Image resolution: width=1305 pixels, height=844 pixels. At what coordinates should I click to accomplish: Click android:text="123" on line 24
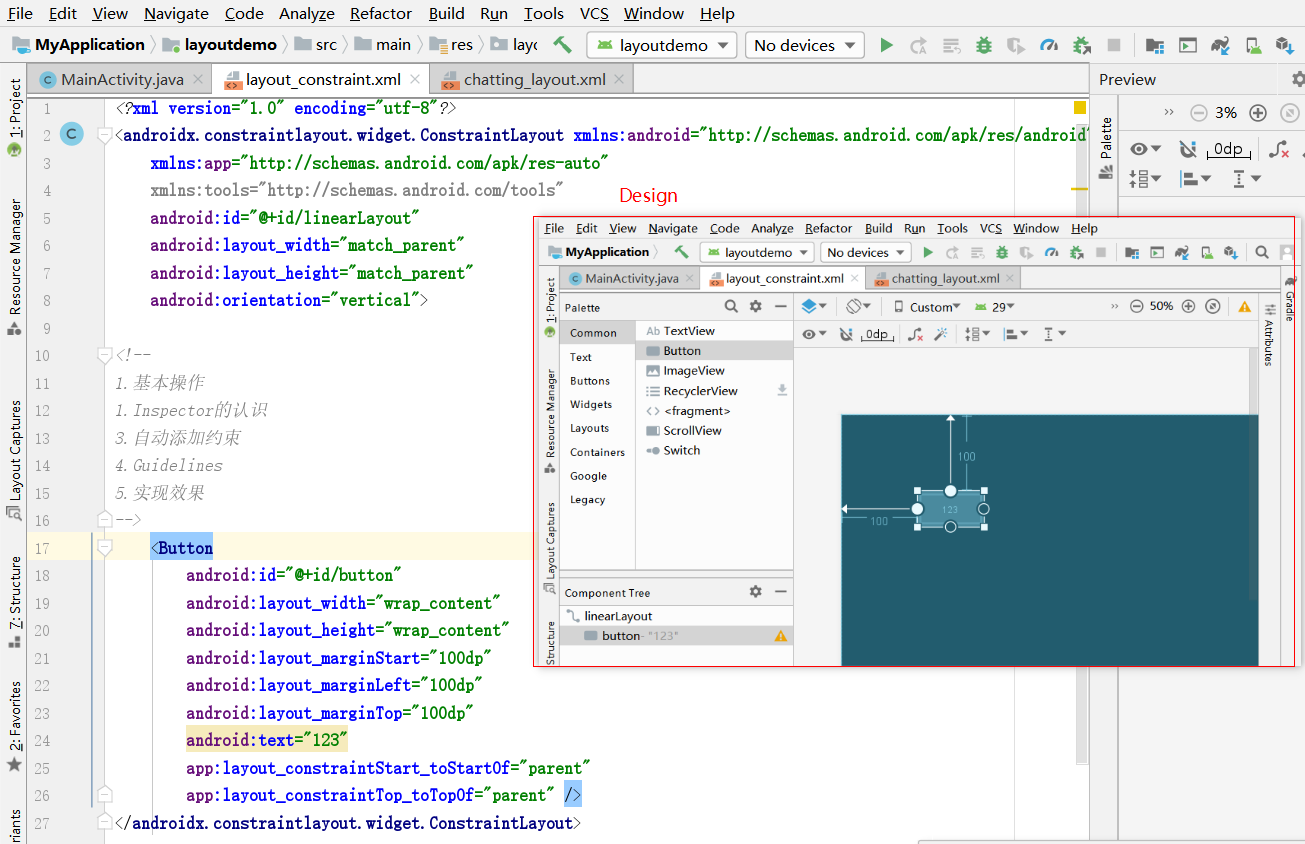click(x=267, y=740)
